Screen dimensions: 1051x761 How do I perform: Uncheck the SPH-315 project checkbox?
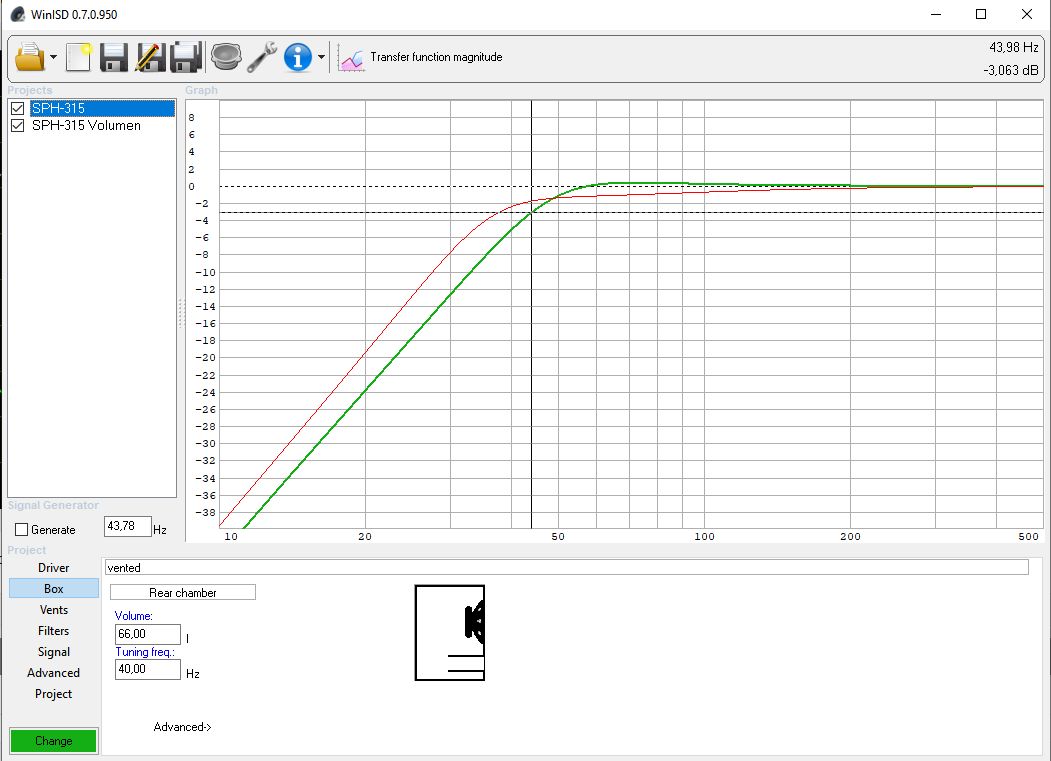click(x=17, y=108)
